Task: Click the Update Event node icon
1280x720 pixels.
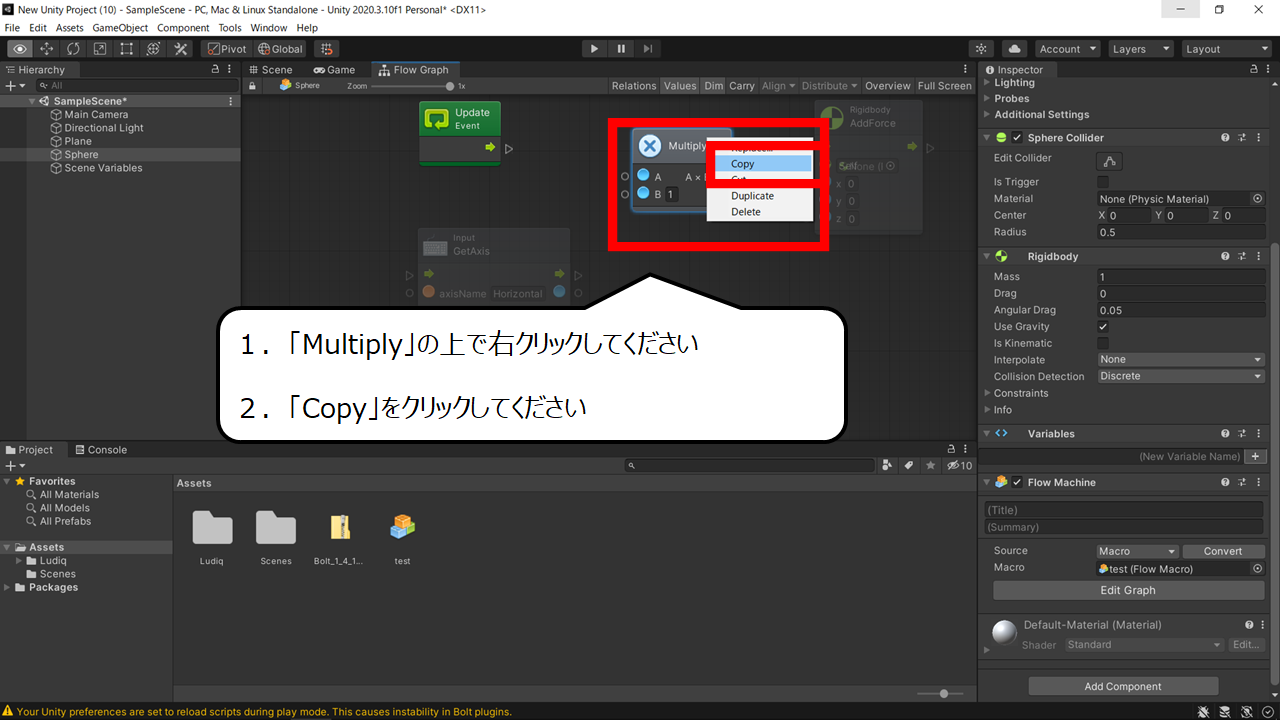Action: (437, 119)
